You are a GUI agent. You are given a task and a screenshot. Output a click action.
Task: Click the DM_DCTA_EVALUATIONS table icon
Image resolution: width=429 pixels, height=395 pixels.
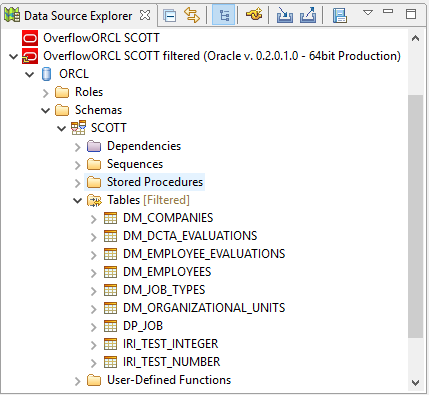(x=110, y=236)
